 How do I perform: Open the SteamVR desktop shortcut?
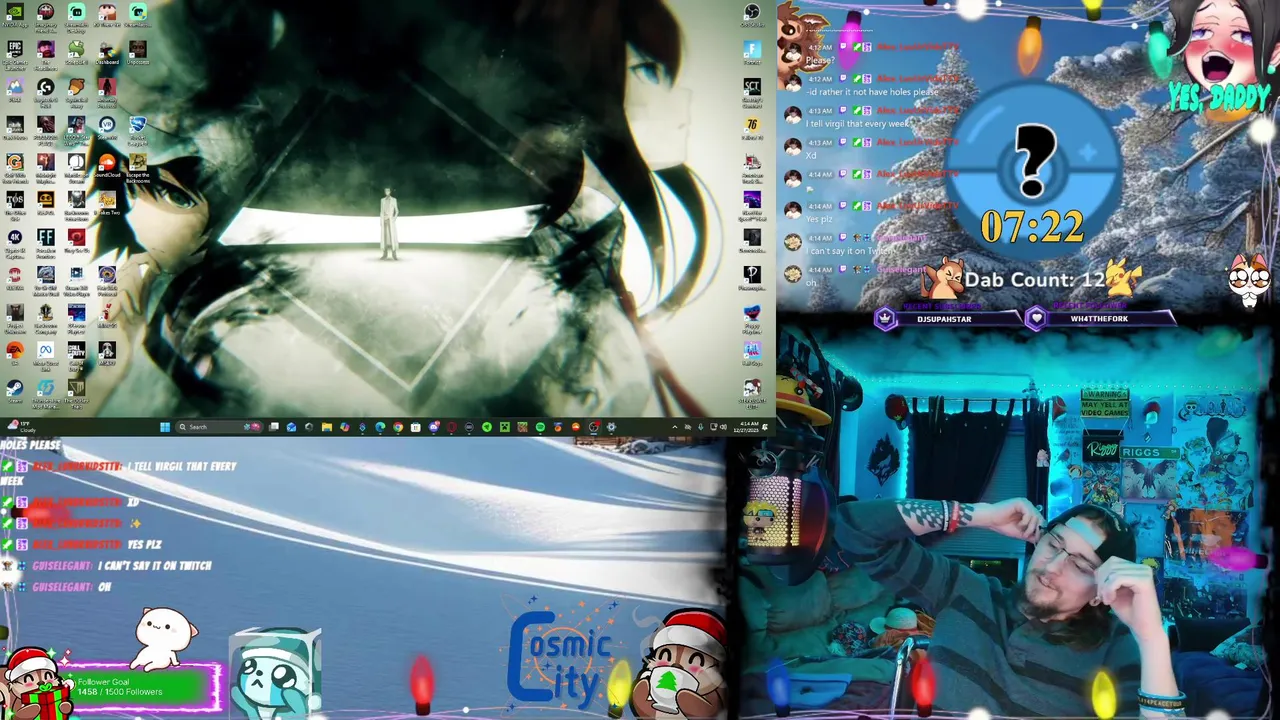point(107,128)
